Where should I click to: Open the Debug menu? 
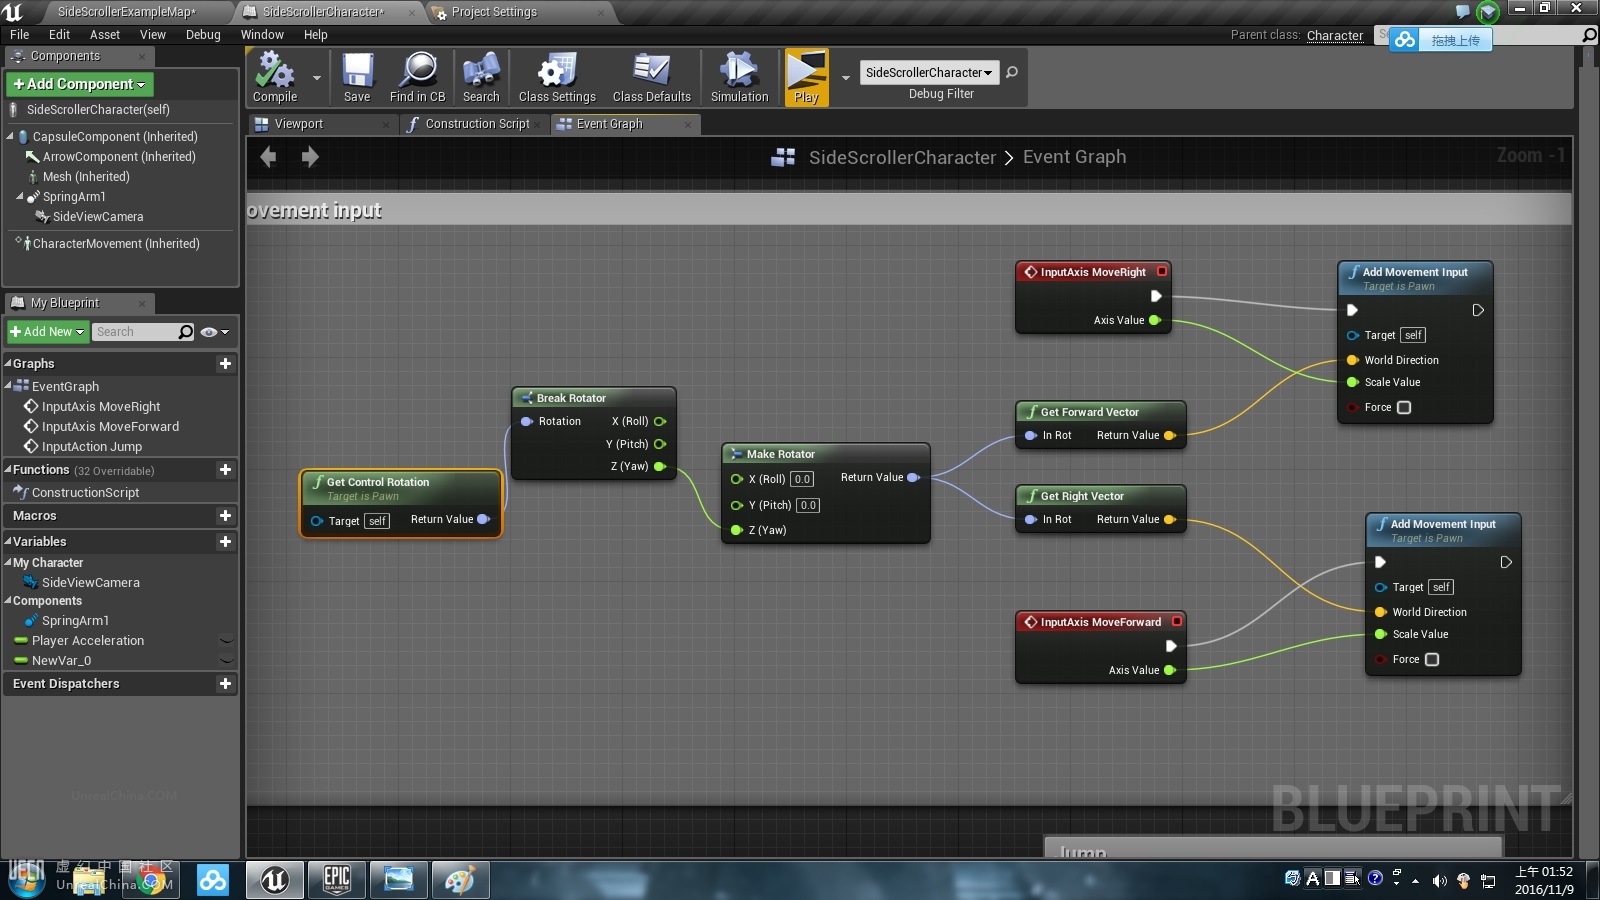click(203, 35)
